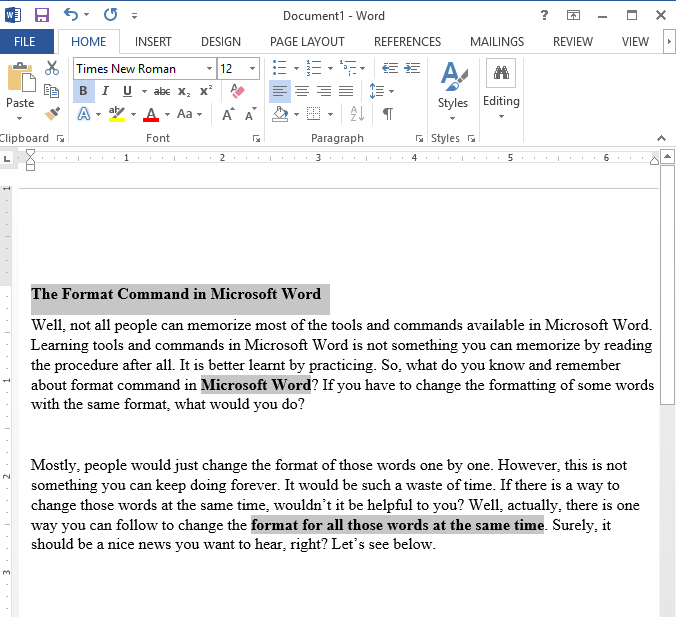Viewport: 676px width, 617px height.
Task: Open Word Help question mark
Action: pyautogui.click(x=545, y=16)
